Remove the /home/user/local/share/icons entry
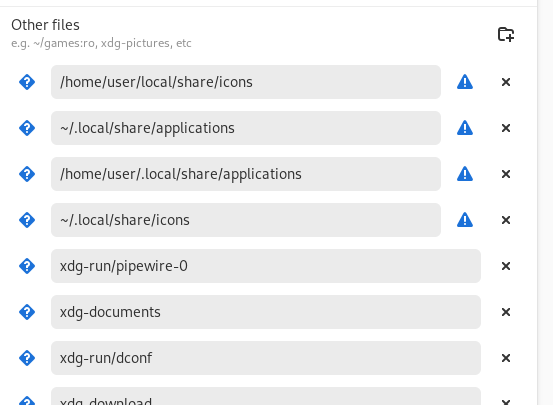 point(506,82)
